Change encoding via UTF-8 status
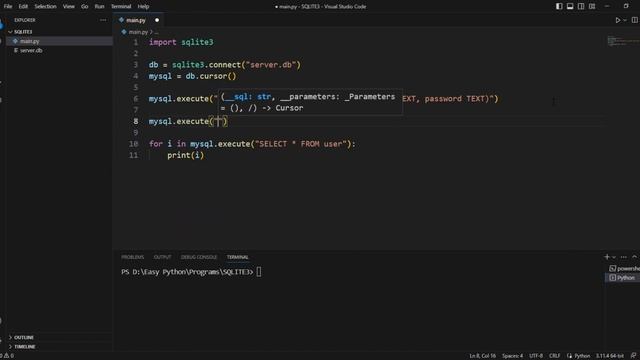 click(x=536, y=356)
